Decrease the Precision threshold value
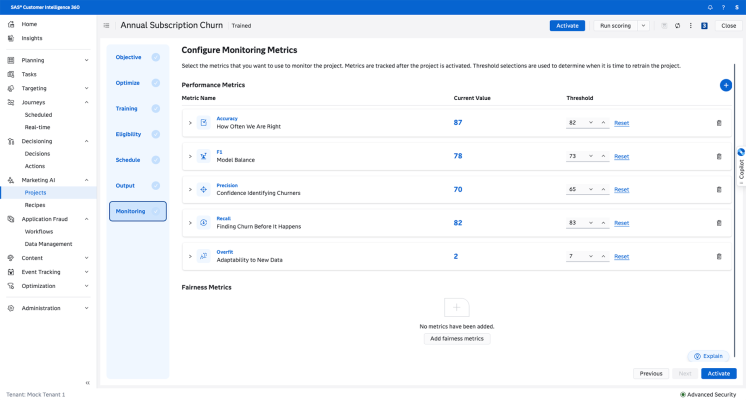The image size is (746, 400). tap(591, 189)
